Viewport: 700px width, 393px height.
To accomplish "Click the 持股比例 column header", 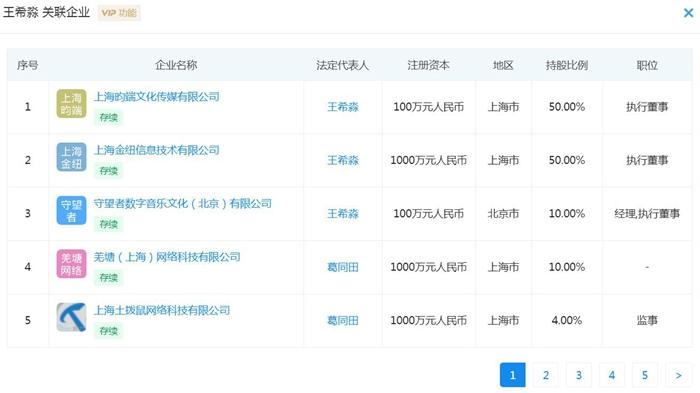I will tap(567, 65).
